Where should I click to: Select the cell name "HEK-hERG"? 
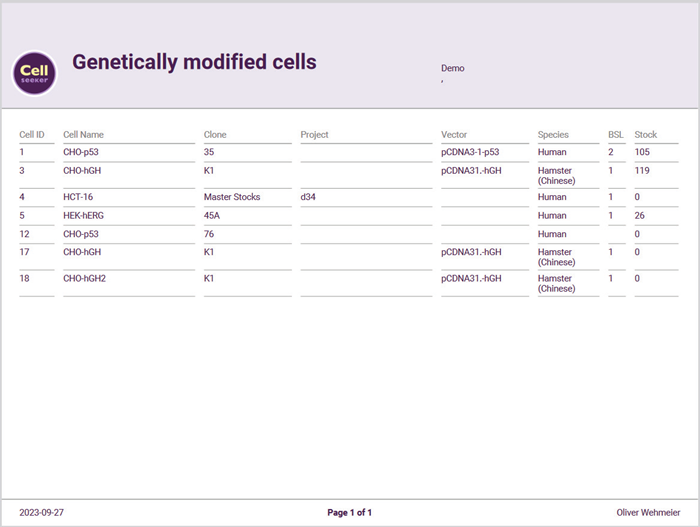(x=83, y=216)
